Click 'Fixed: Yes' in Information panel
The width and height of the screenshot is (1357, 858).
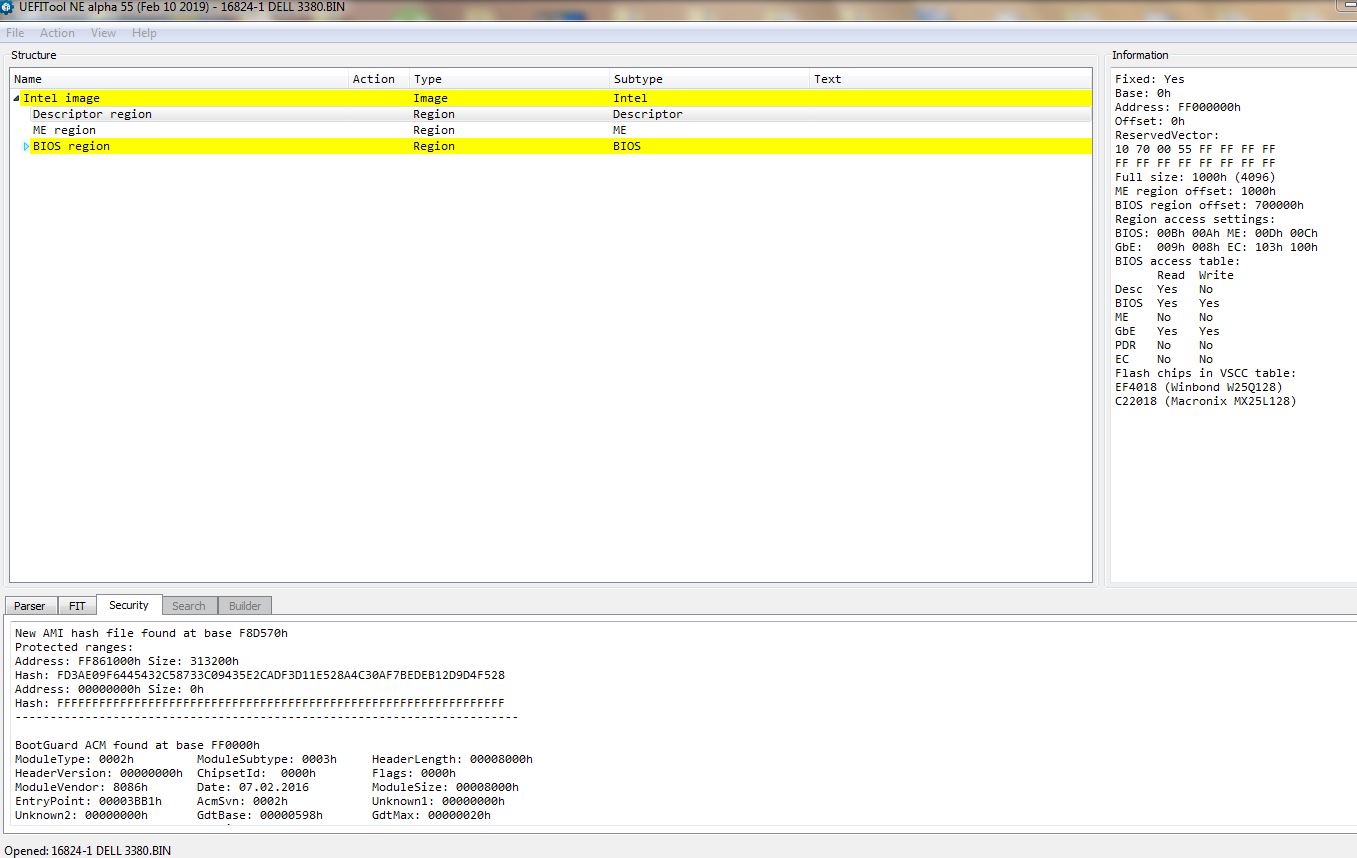click(x=1150, y=79)
